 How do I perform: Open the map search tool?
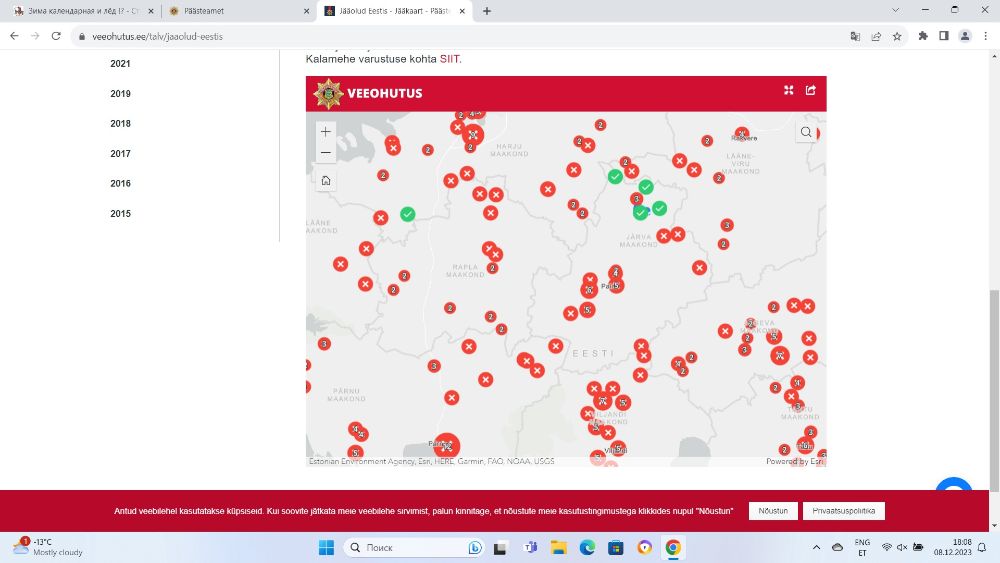tap(806, 132)
